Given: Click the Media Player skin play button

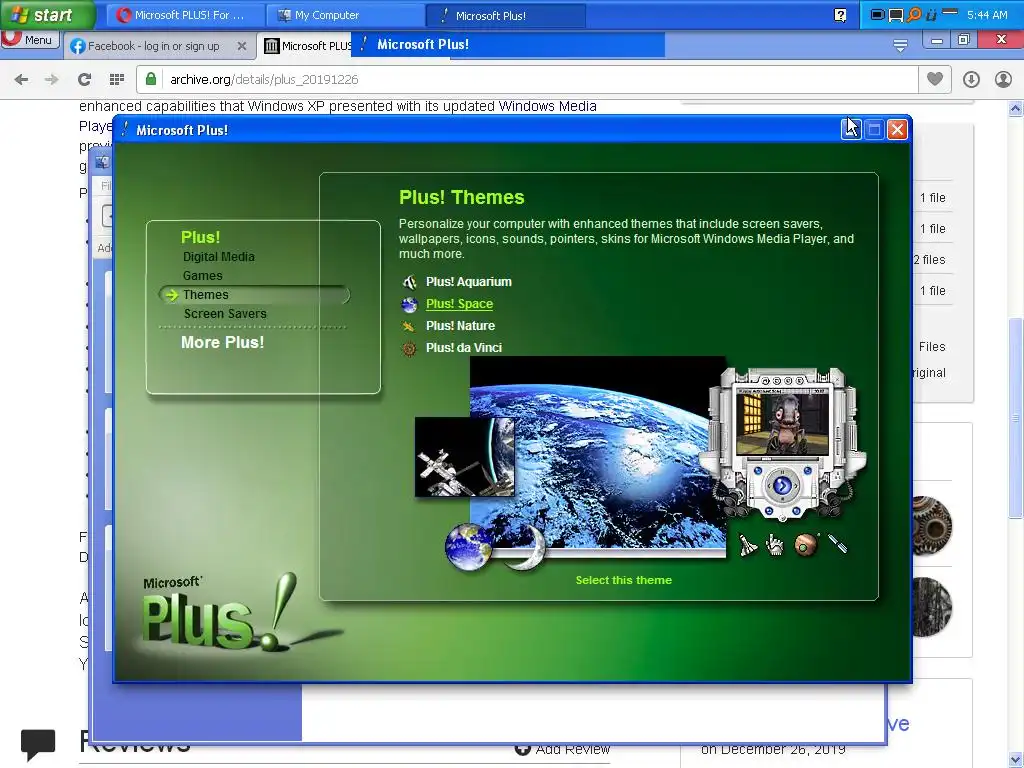Looking at the screenshot, I should 782,485.
